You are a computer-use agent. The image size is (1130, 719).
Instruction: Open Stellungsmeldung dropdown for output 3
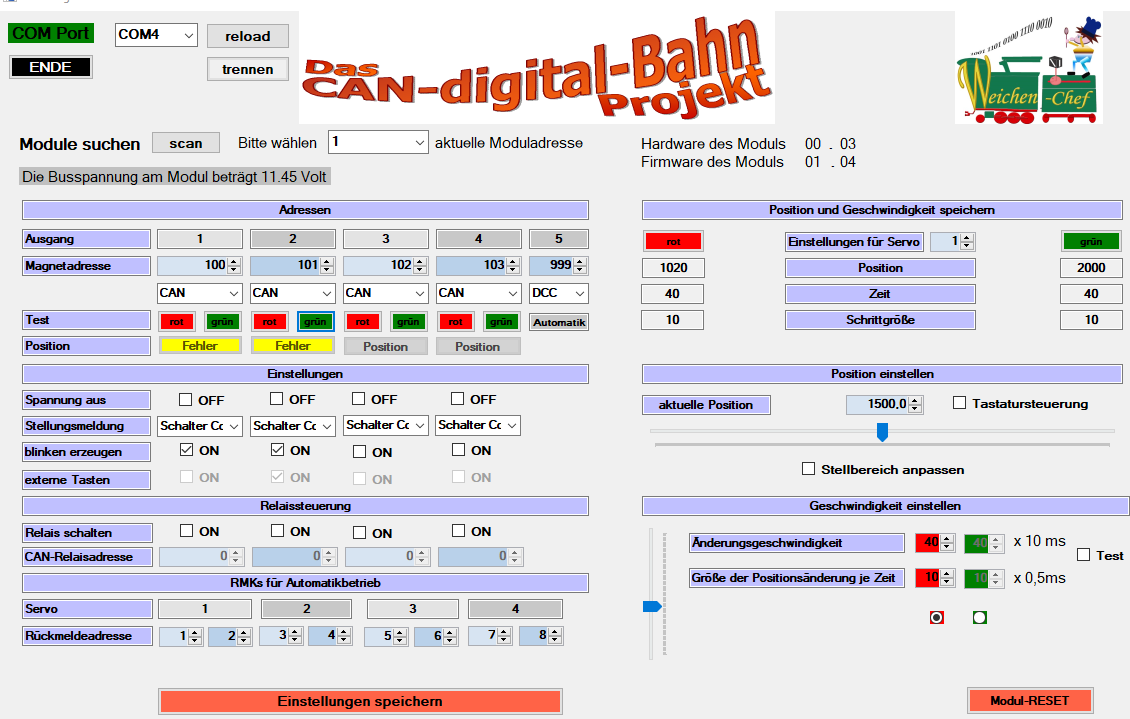[x=386, y=425]
